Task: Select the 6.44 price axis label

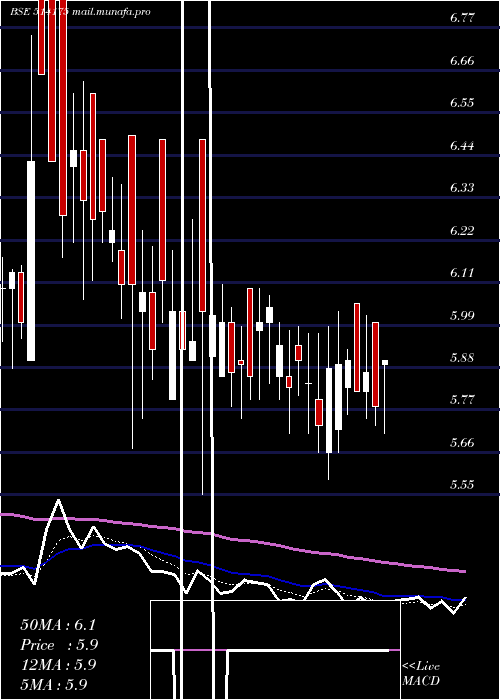Action: click(x=462, y=146)
